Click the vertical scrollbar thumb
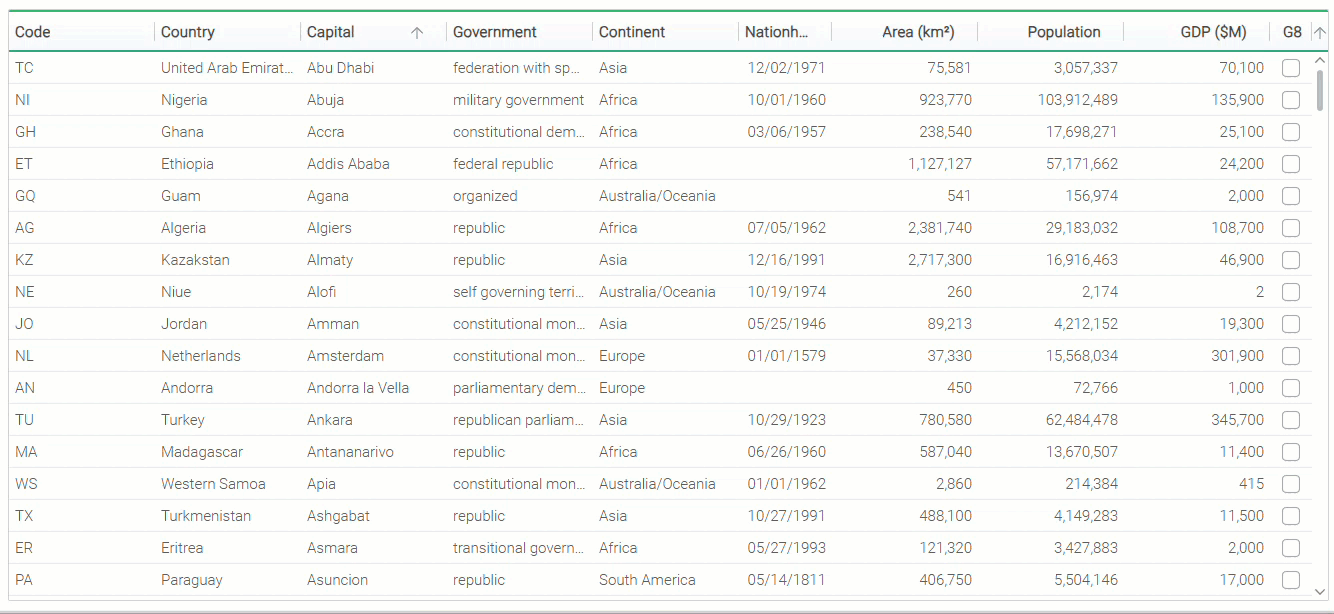This screenshot has width=1334, height=614. point(1320,90)
